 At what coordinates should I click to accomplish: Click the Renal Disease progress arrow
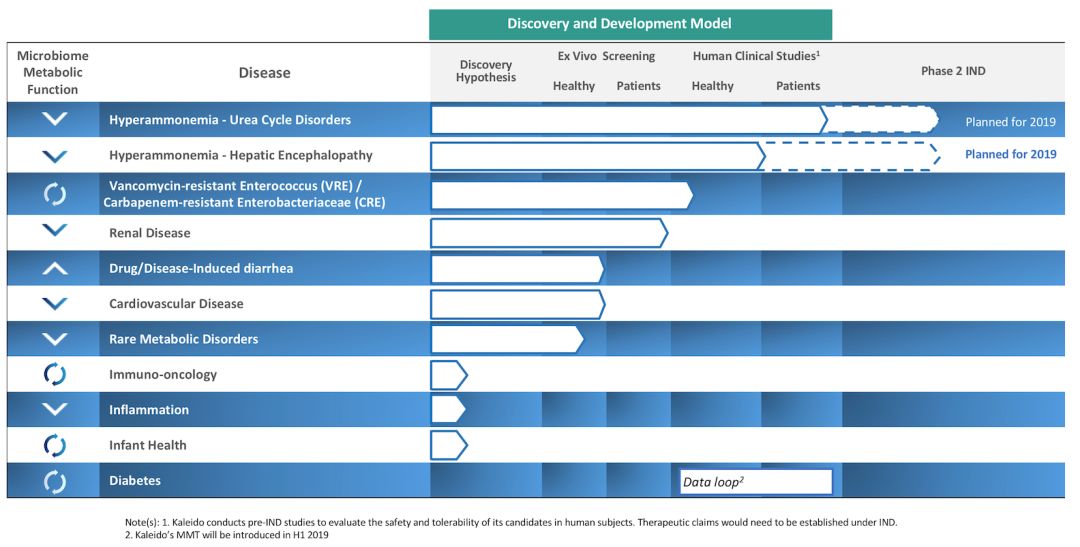click(549, 233)
